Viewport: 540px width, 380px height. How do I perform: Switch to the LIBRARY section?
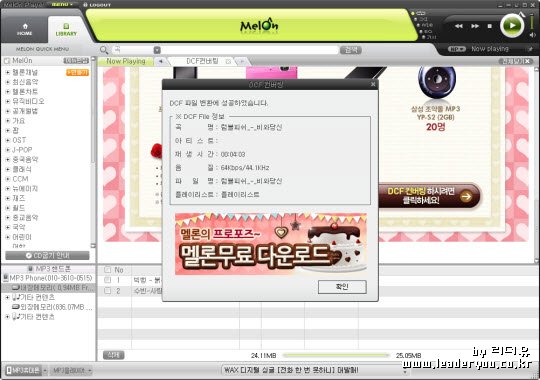click(66, 30)
